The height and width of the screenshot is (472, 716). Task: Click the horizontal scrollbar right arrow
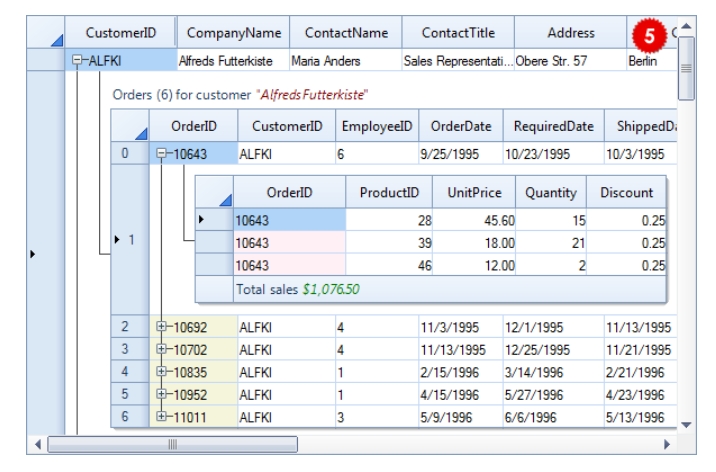667,443
